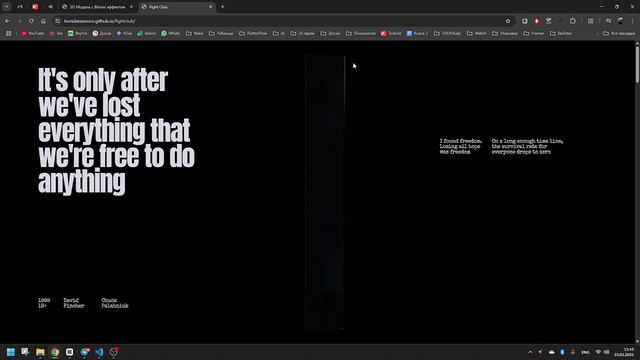Mute the tab audio speaker icon
The width and height of the screenshot is (640, 360).
click(51, 7)
